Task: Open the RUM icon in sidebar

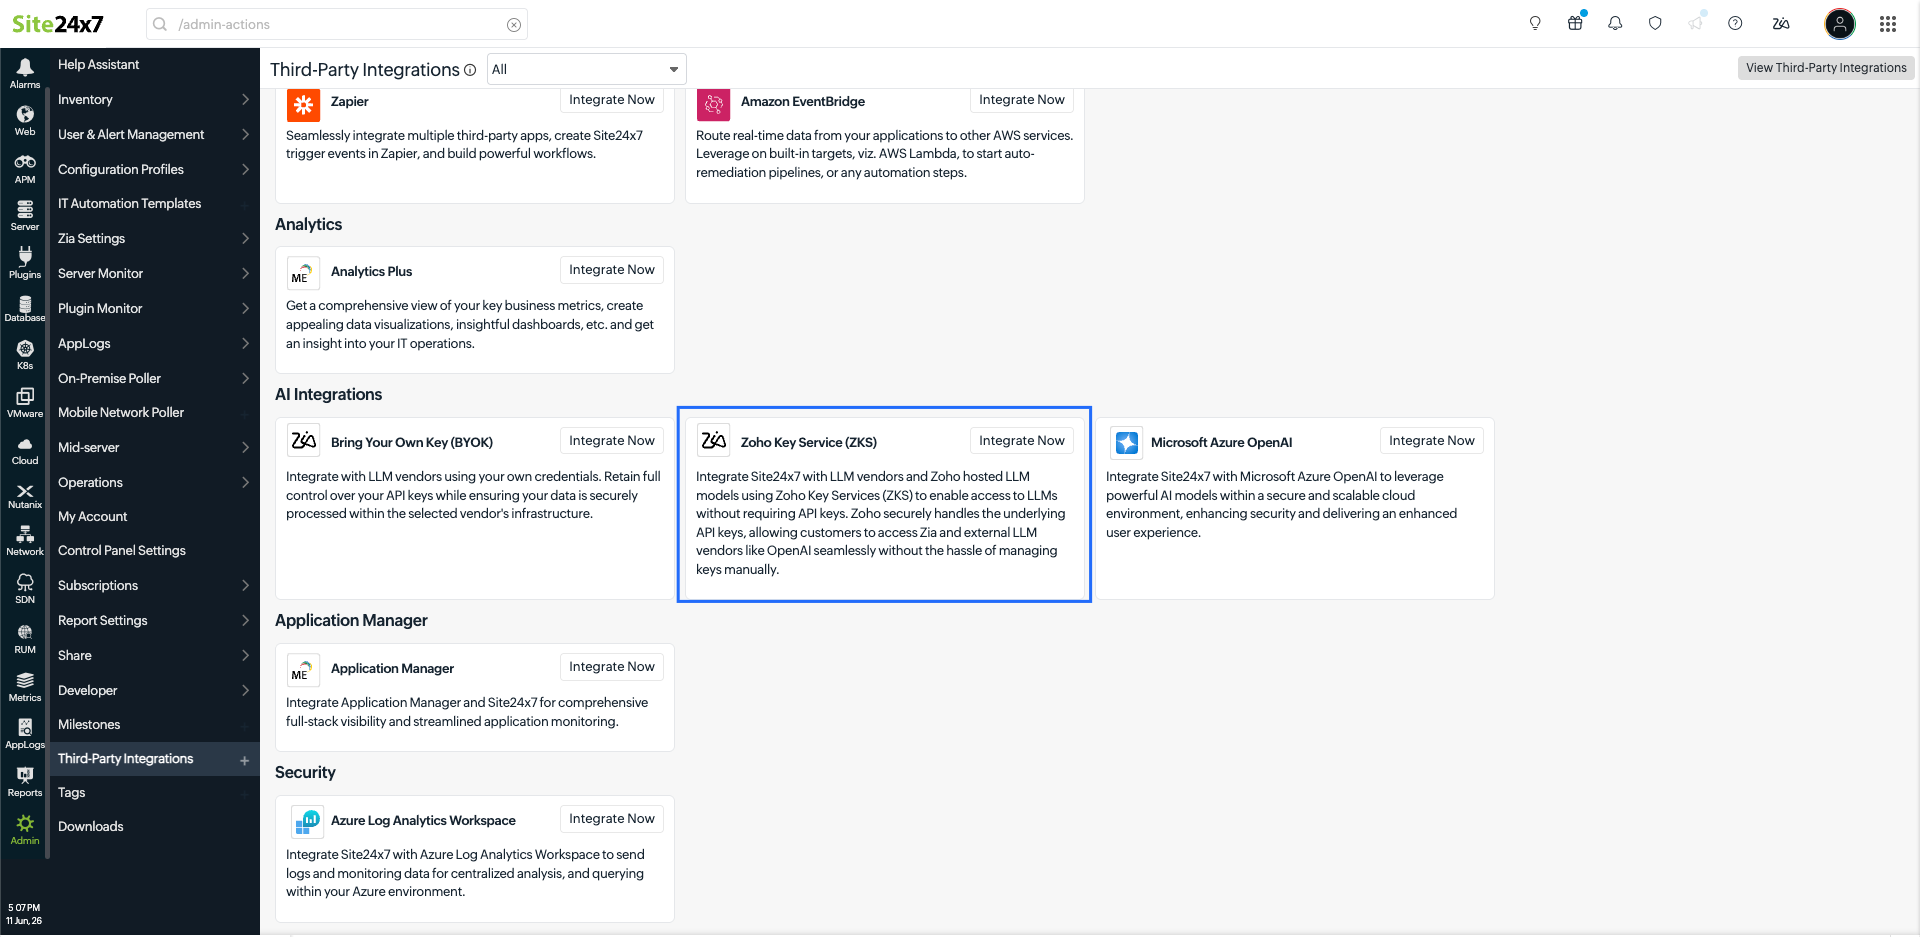Action: [25, 639]
